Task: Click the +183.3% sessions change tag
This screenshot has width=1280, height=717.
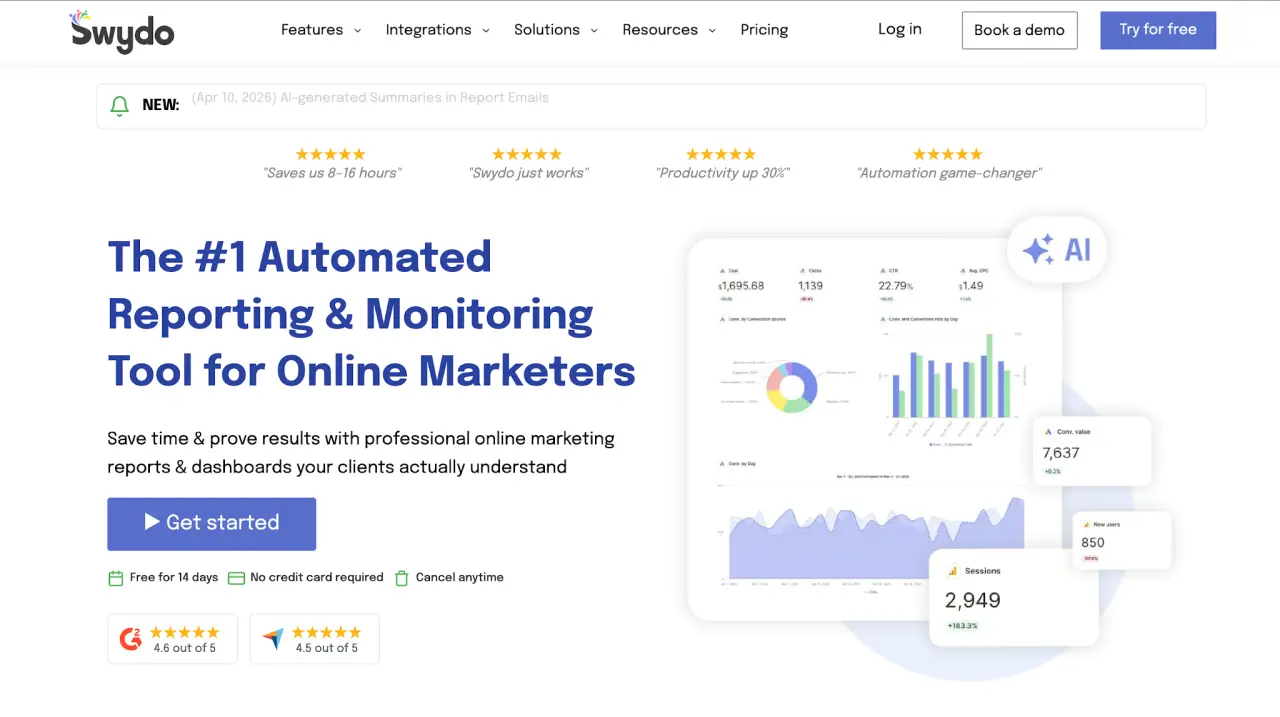Action: (x=963, y=626)
